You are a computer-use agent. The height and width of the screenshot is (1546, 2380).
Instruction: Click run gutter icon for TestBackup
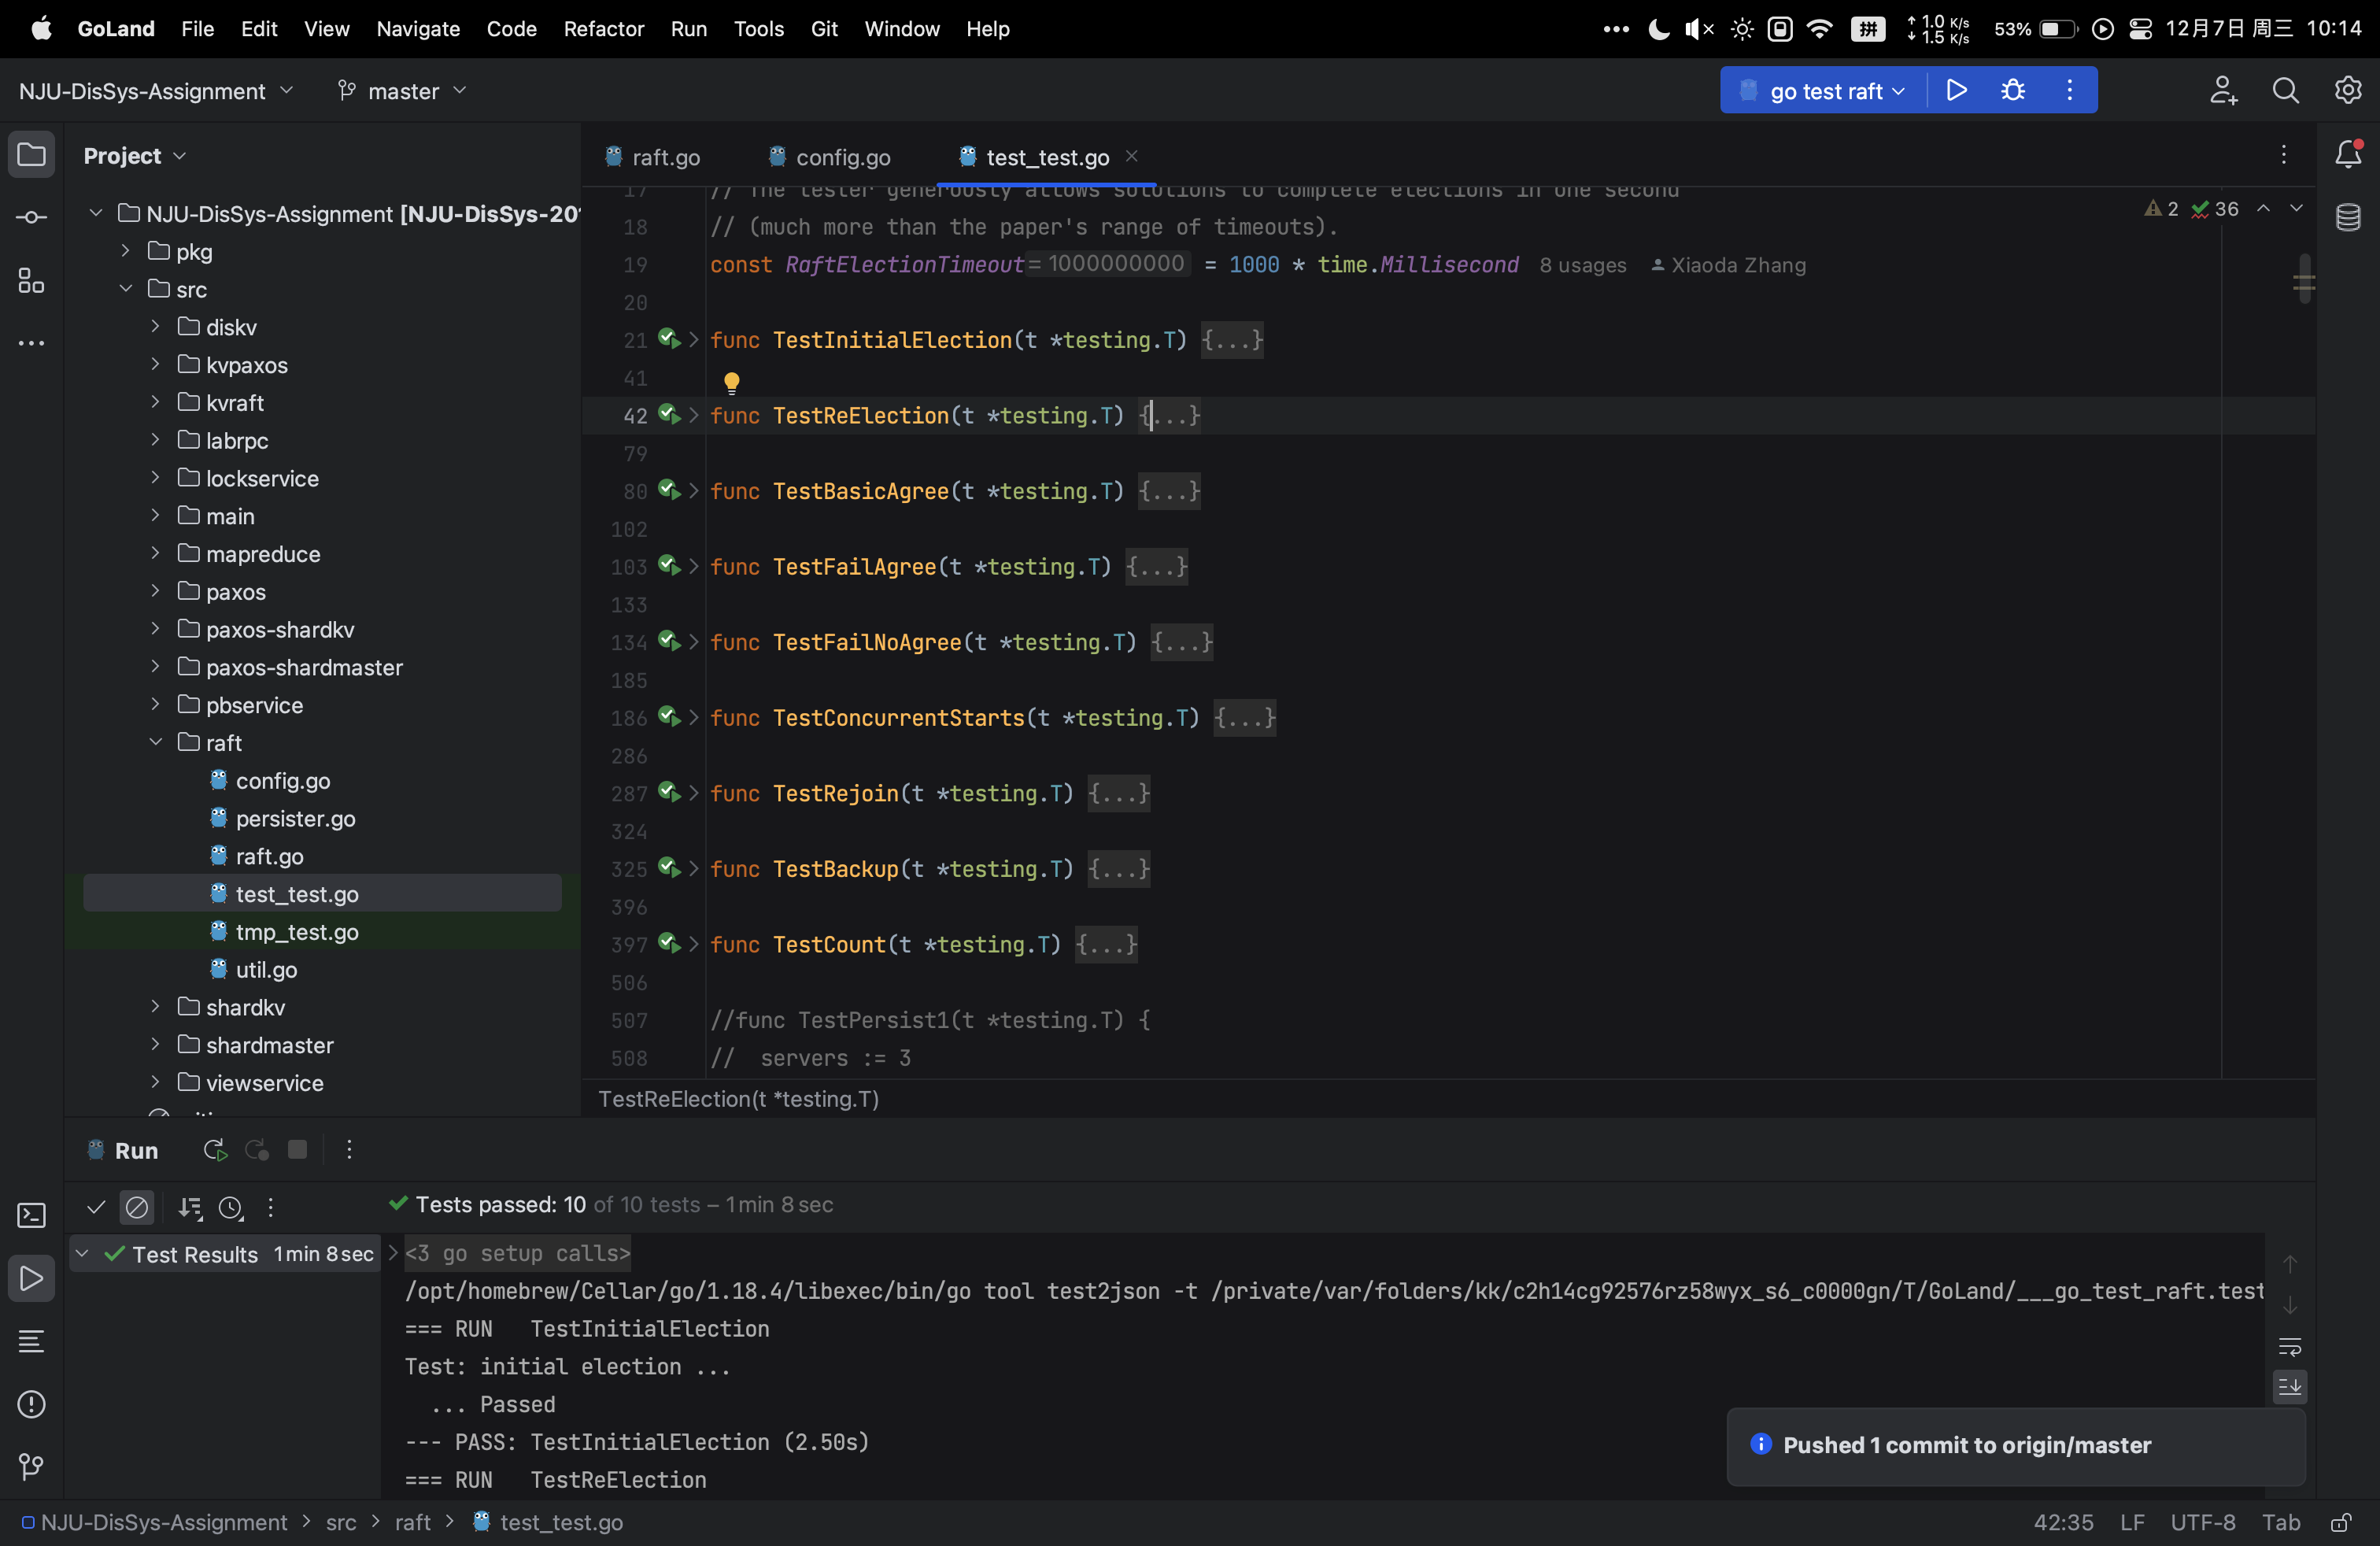[x=669, y=868]
